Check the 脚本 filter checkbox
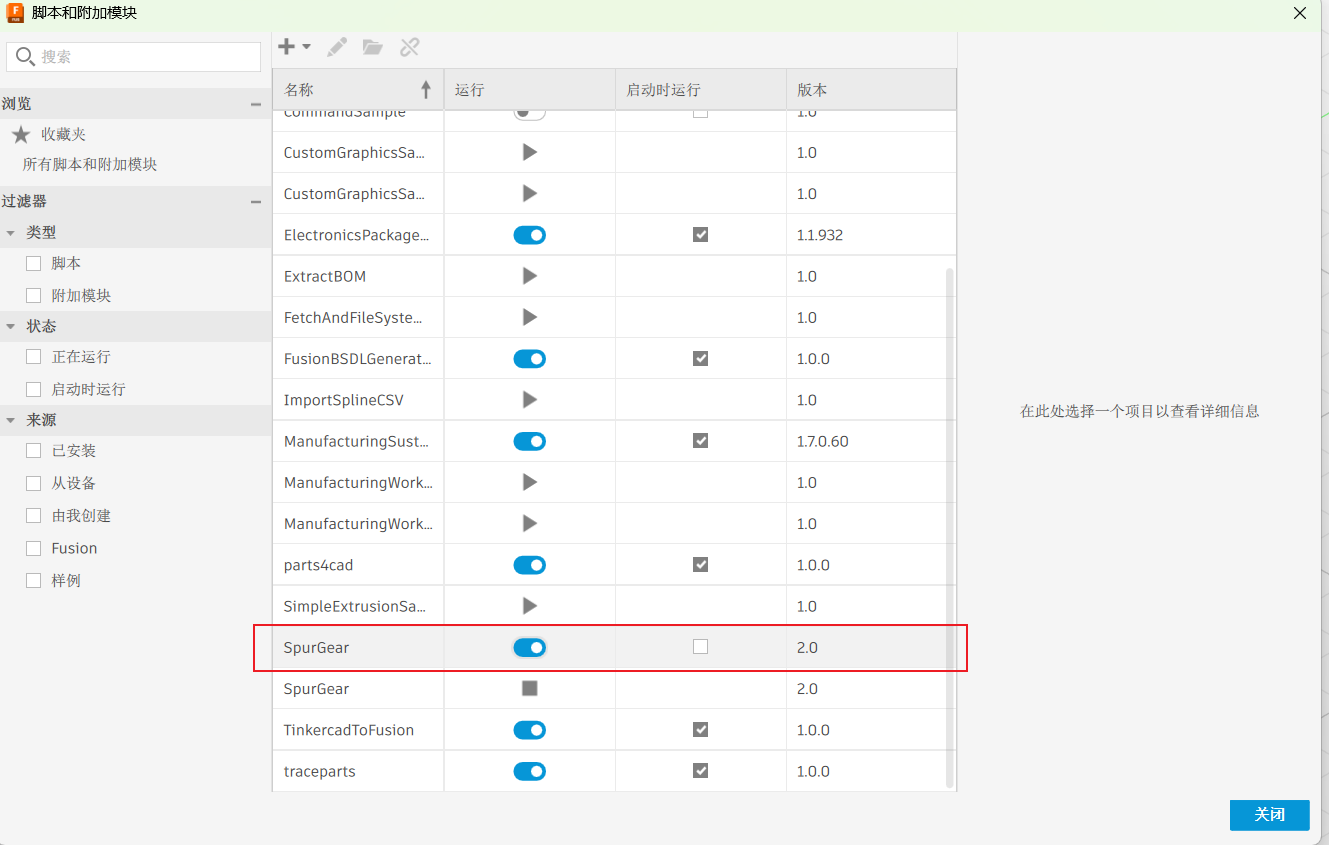 (x=34, y=264)
